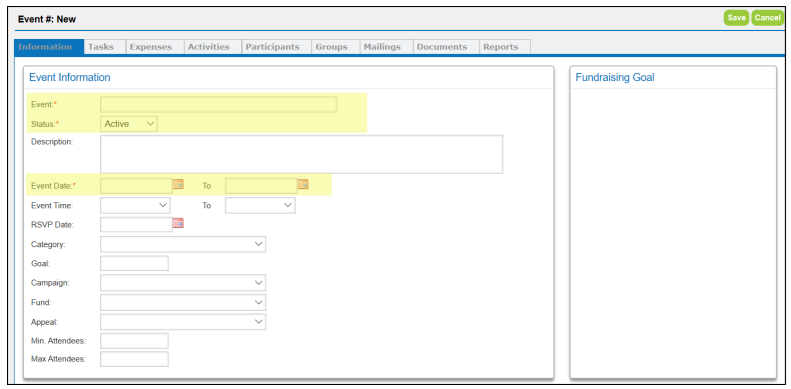
Task: Go to the Mailings tab
Action: [386, 47]
